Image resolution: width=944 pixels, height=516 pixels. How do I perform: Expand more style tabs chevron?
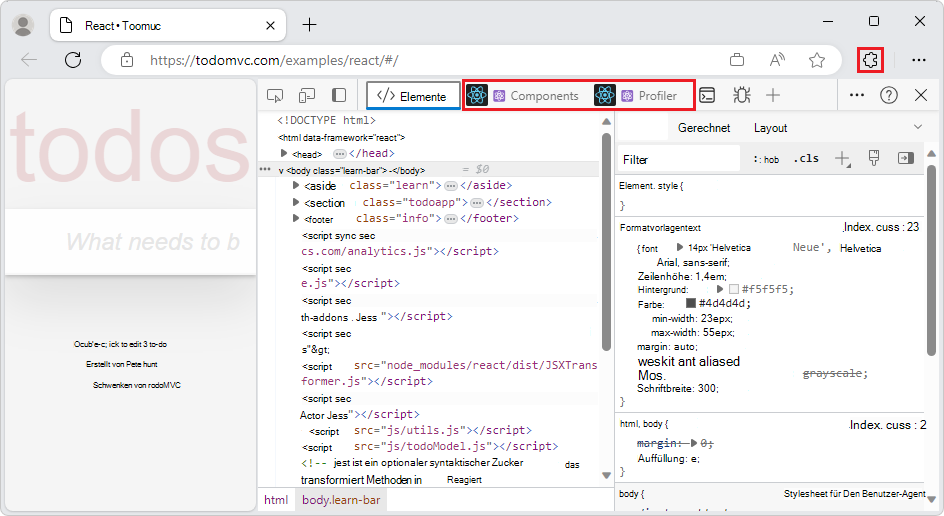[918, 127]
